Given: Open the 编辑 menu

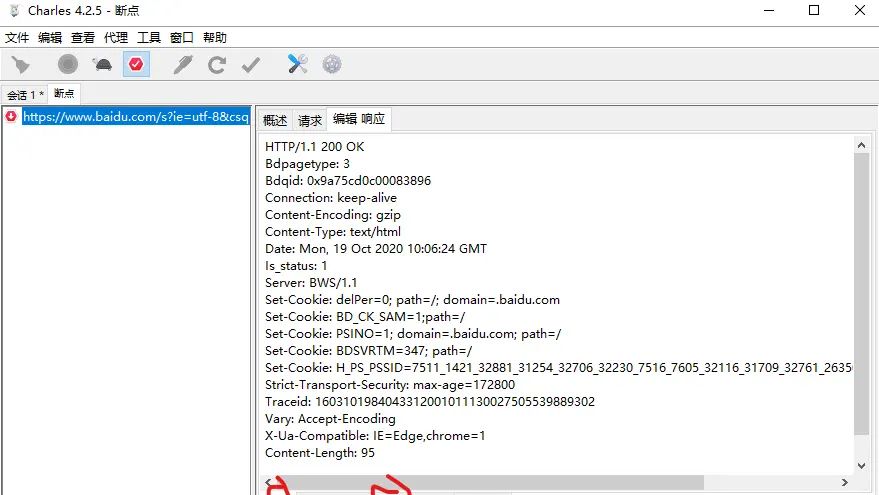Looking at the screenshot, I should coord(50,38).
